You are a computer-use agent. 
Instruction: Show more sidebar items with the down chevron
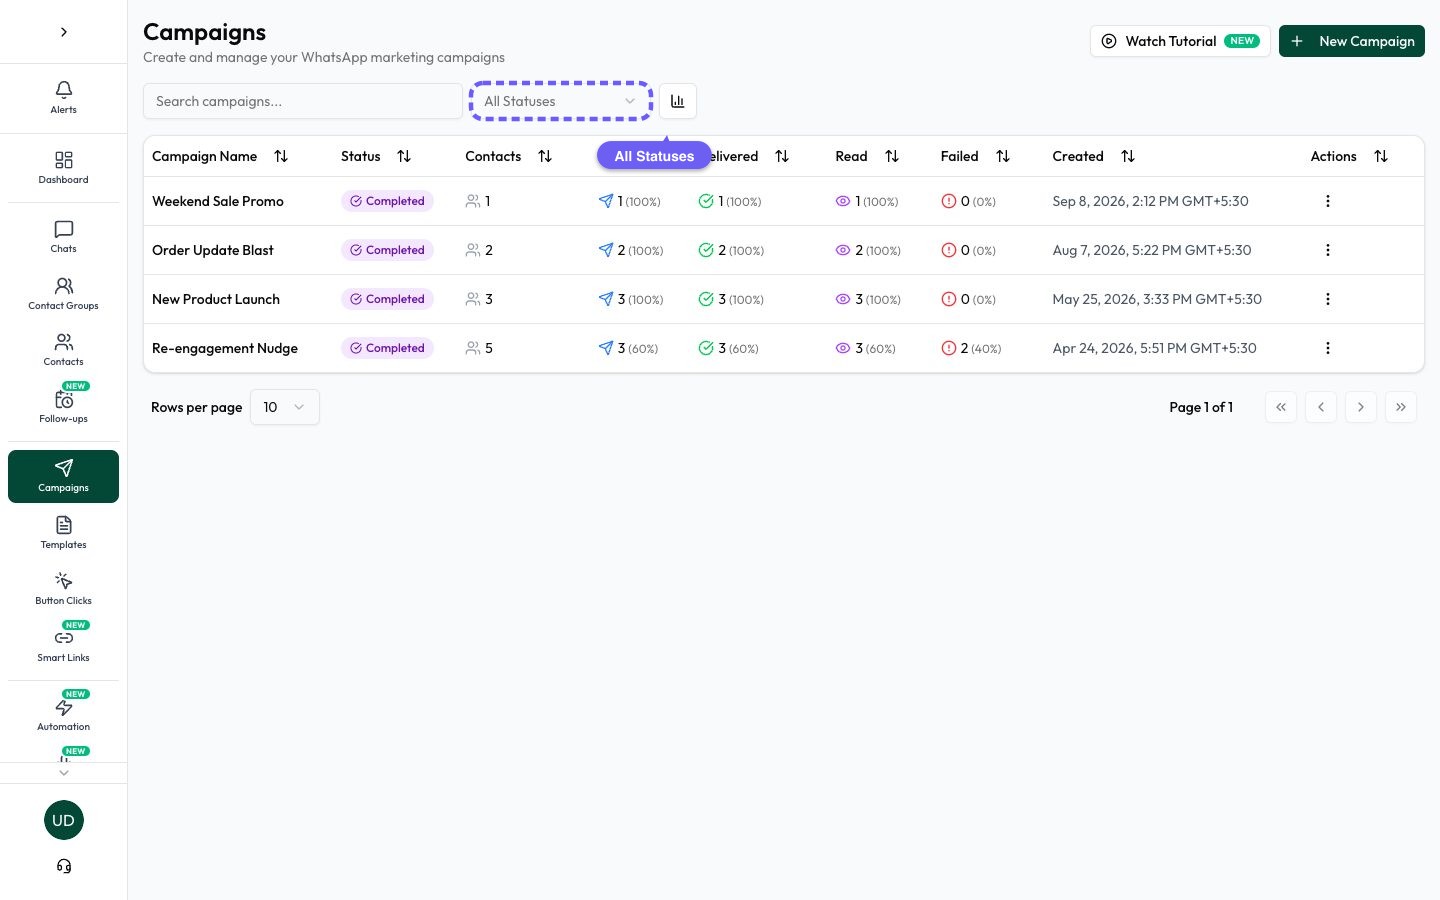[64, 773]
